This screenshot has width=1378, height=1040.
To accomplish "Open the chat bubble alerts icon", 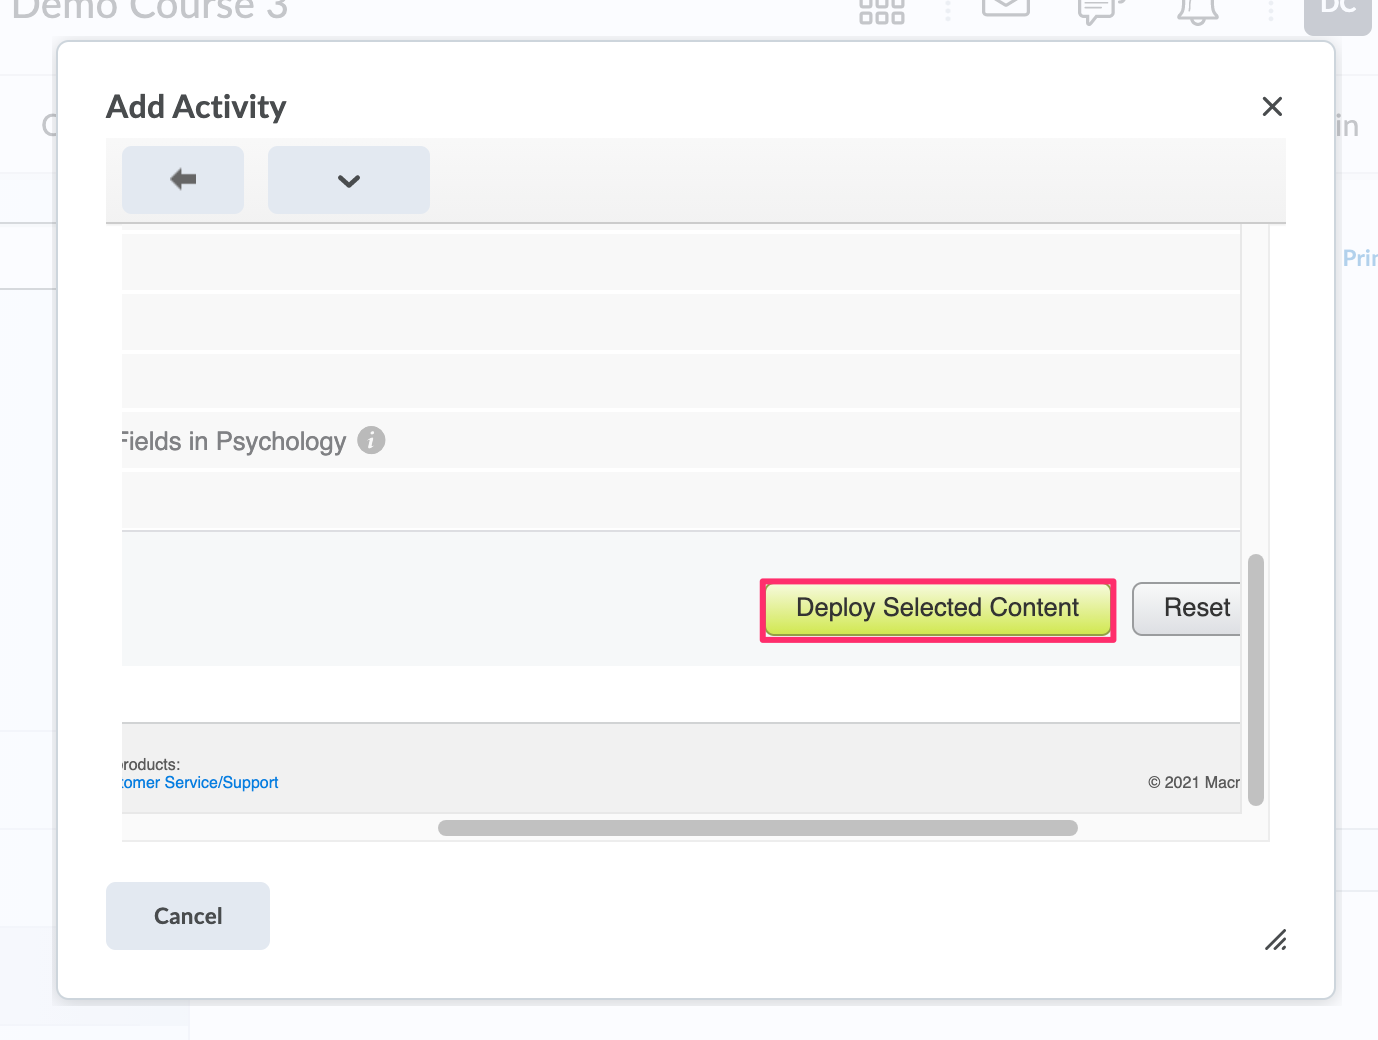I will (1100, 10).
